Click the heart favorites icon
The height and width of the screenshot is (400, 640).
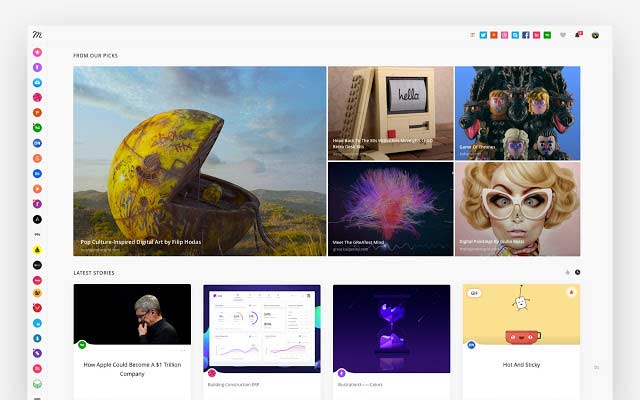[563, 35]
